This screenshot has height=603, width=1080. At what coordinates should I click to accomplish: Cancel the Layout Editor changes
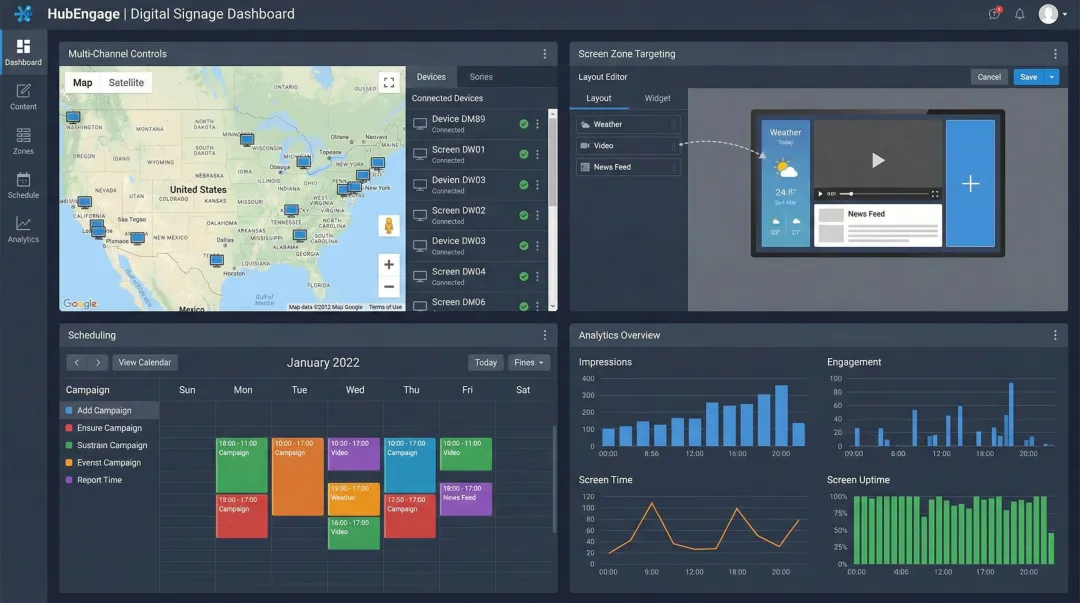pos(989,76)
